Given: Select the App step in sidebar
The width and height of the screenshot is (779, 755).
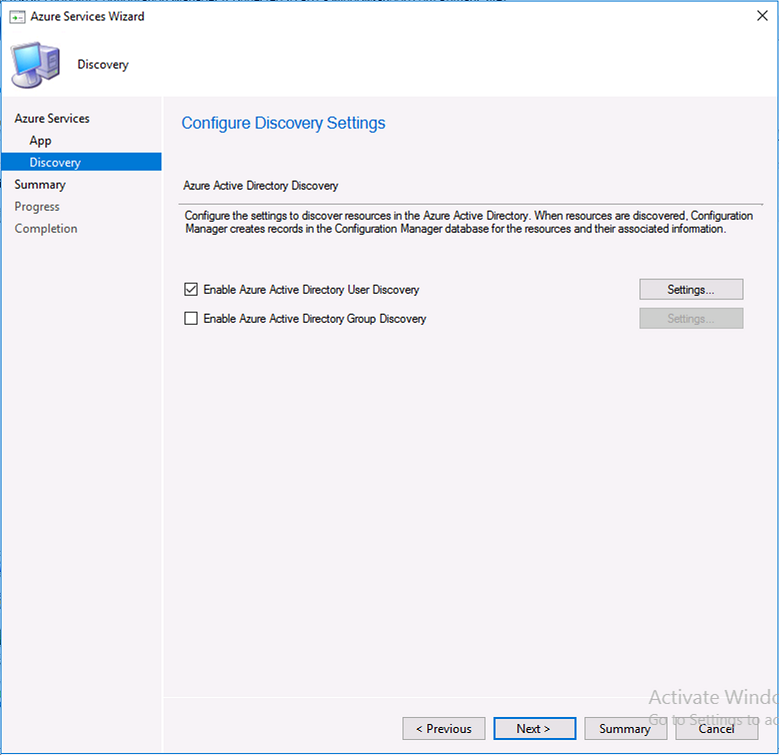Looking at the screenshot, I should pyautogui.click(x=40, y=141).
